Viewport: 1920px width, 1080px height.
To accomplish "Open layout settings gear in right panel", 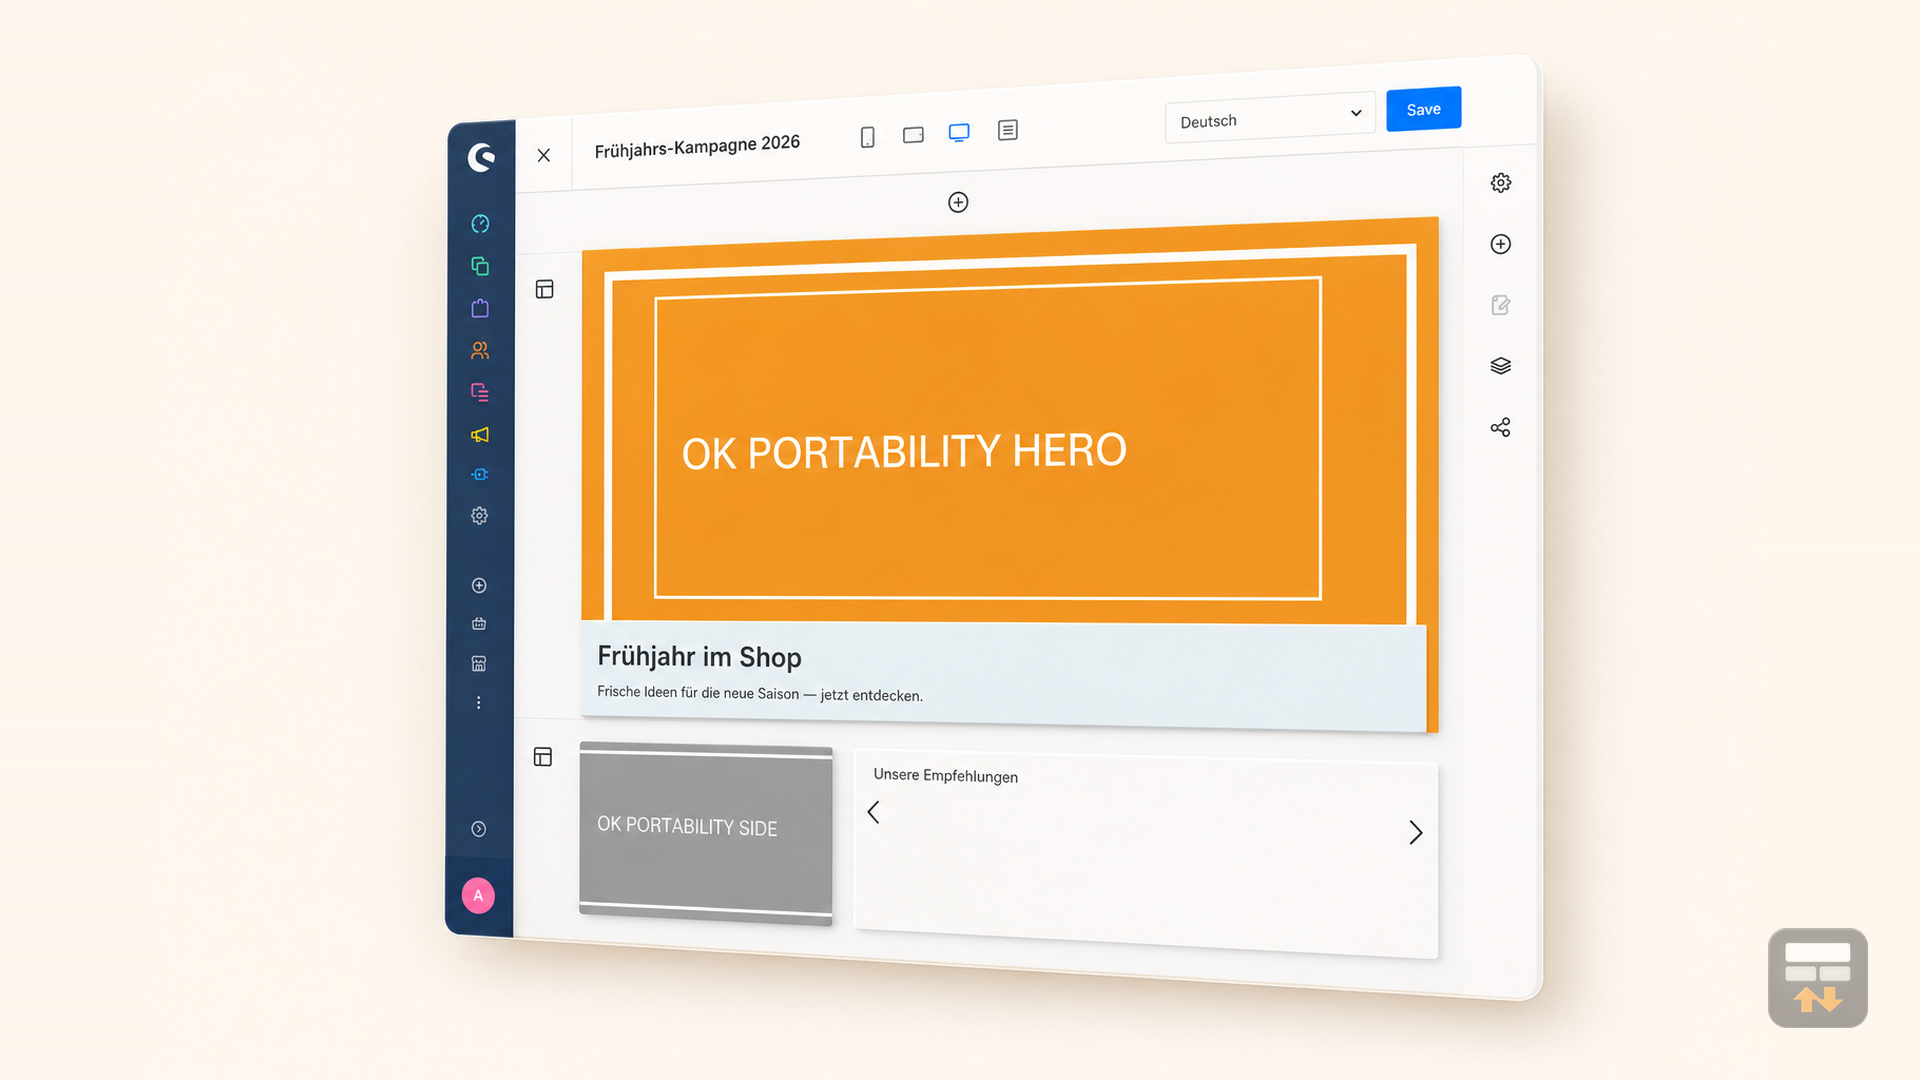I will pos(1501,183).
